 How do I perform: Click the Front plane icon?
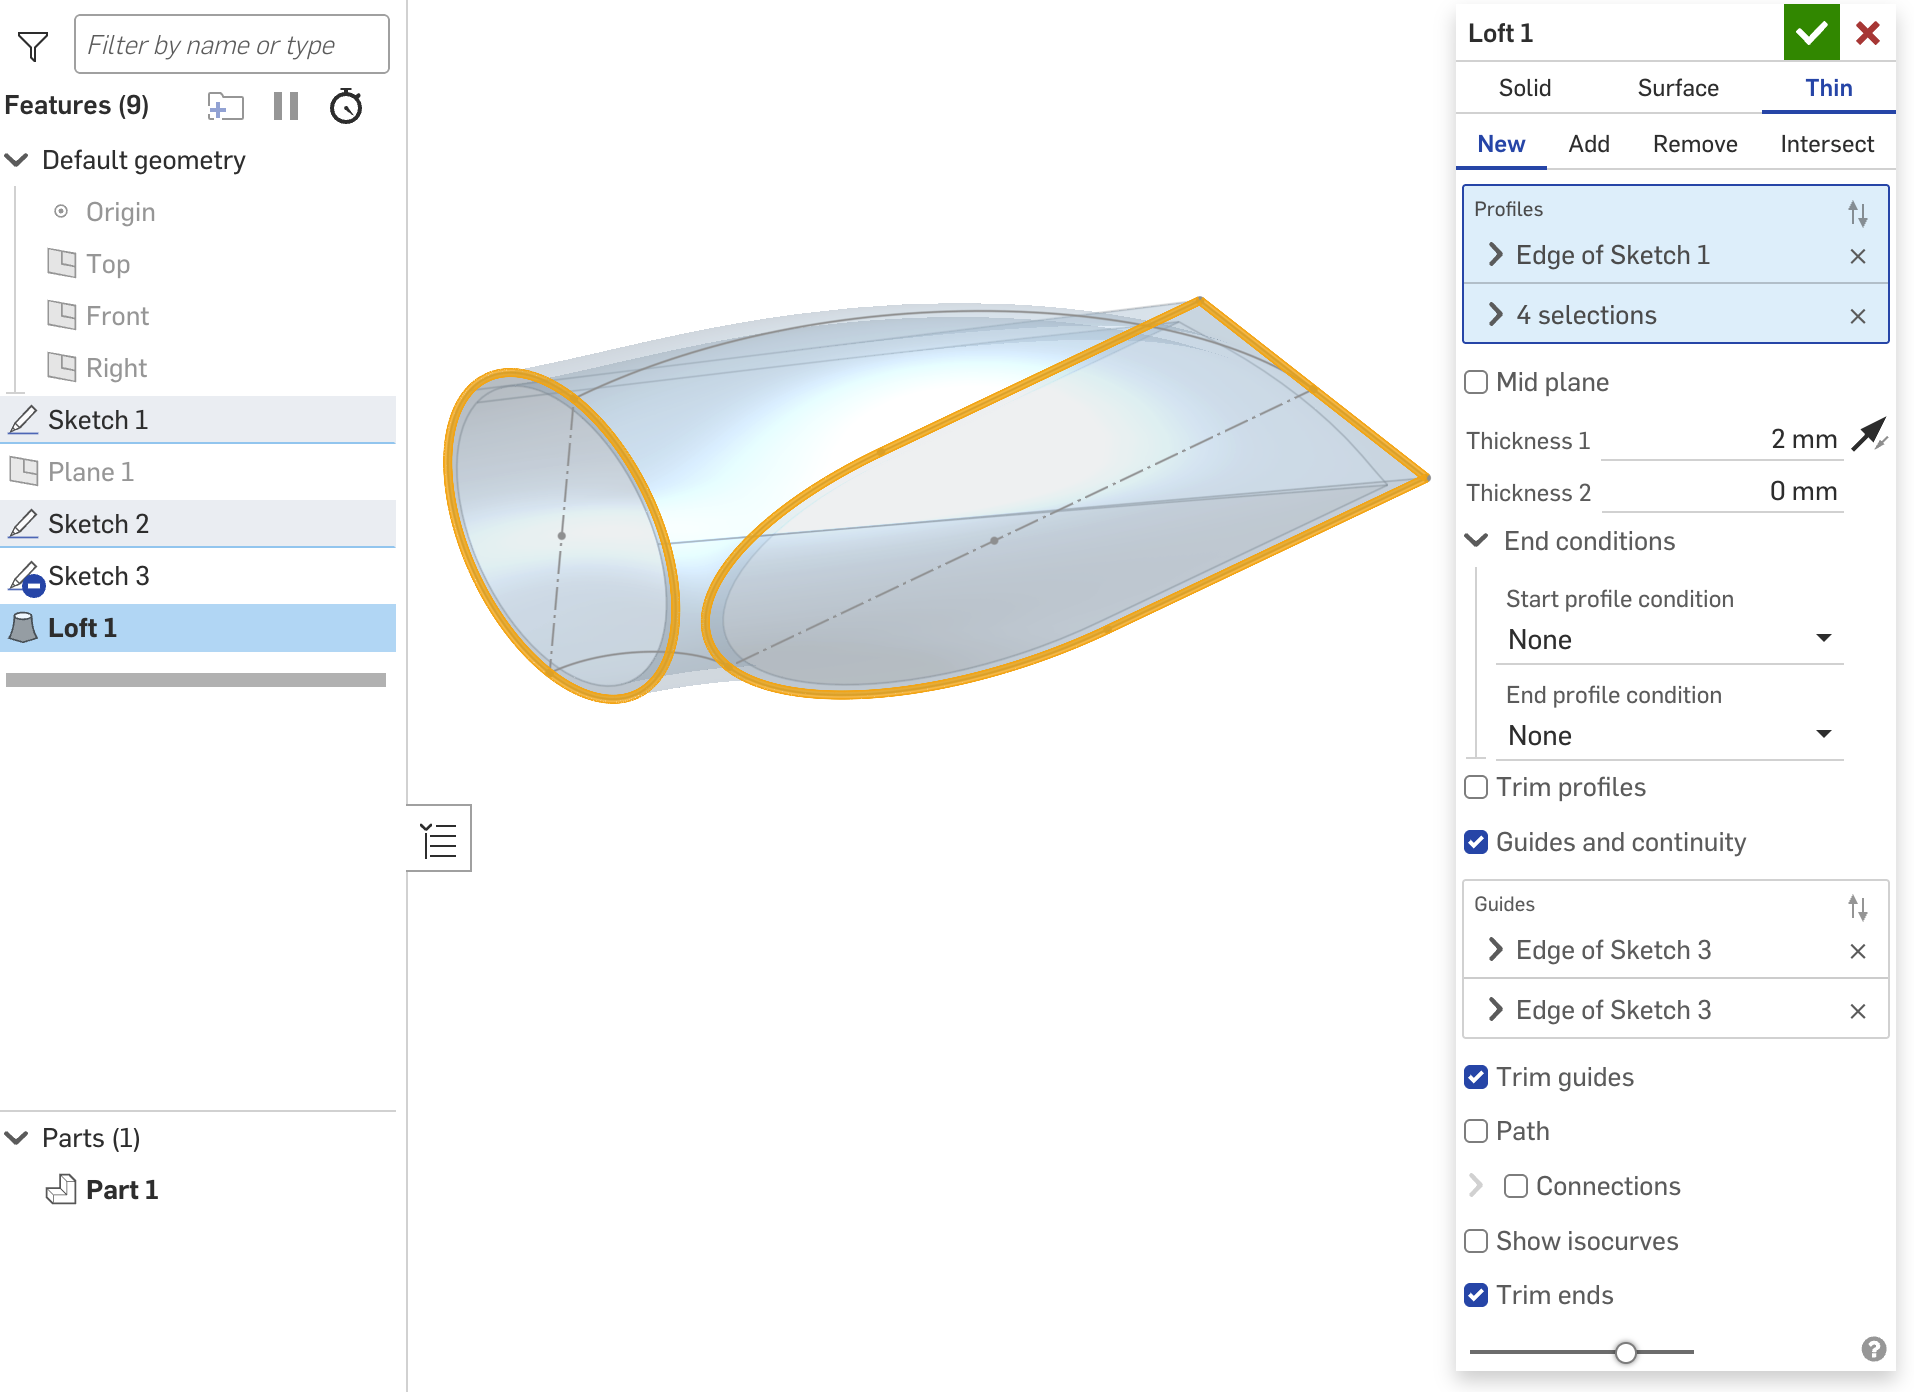tap(62, 315)
